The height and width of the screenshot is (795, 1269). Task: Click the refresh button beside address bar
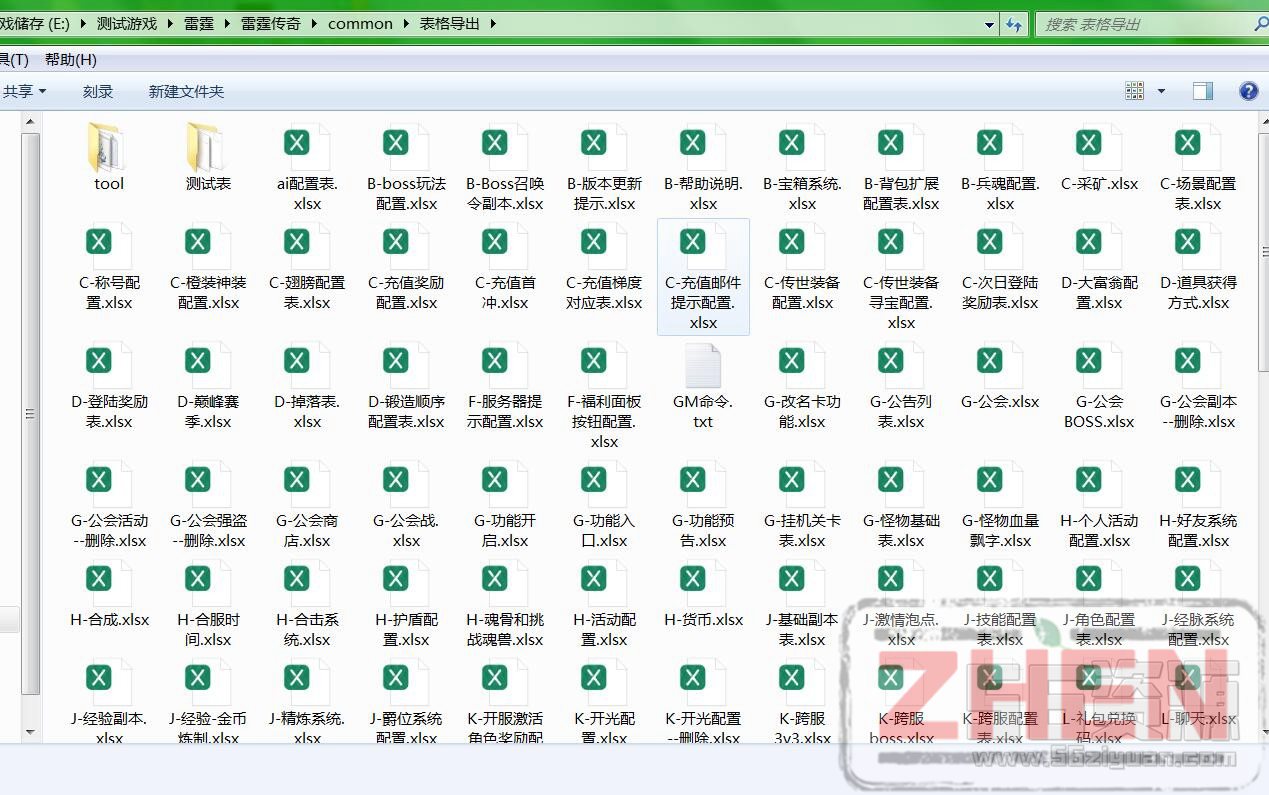1014,24
